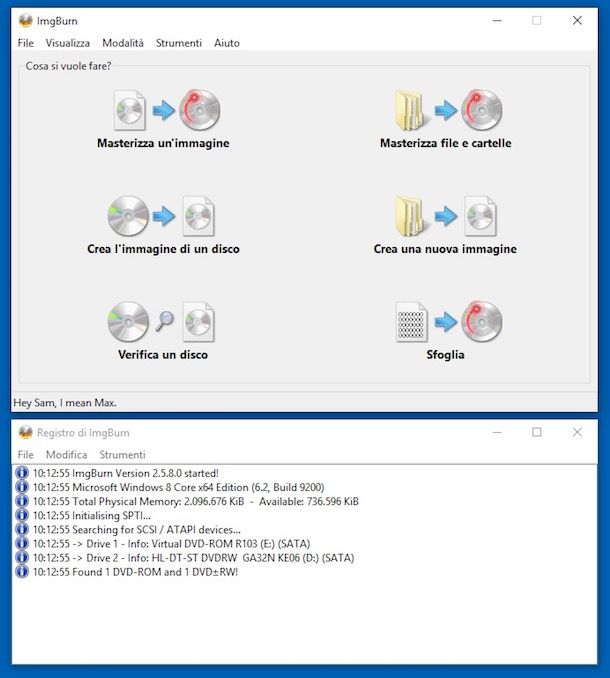Click info icon beside 'ImgBurn Version 2.5.8.0 started!'
Viewport: 610px width, 678px height.
22,473
